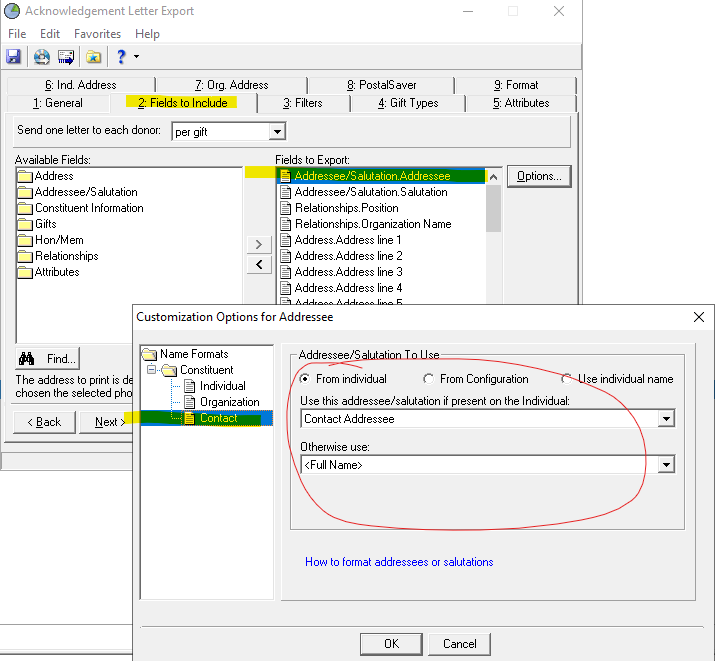The width and height of the screenshot is (715, 661).
Task: Switch to the 1: General tab
Action: click(x=58, y=103)
